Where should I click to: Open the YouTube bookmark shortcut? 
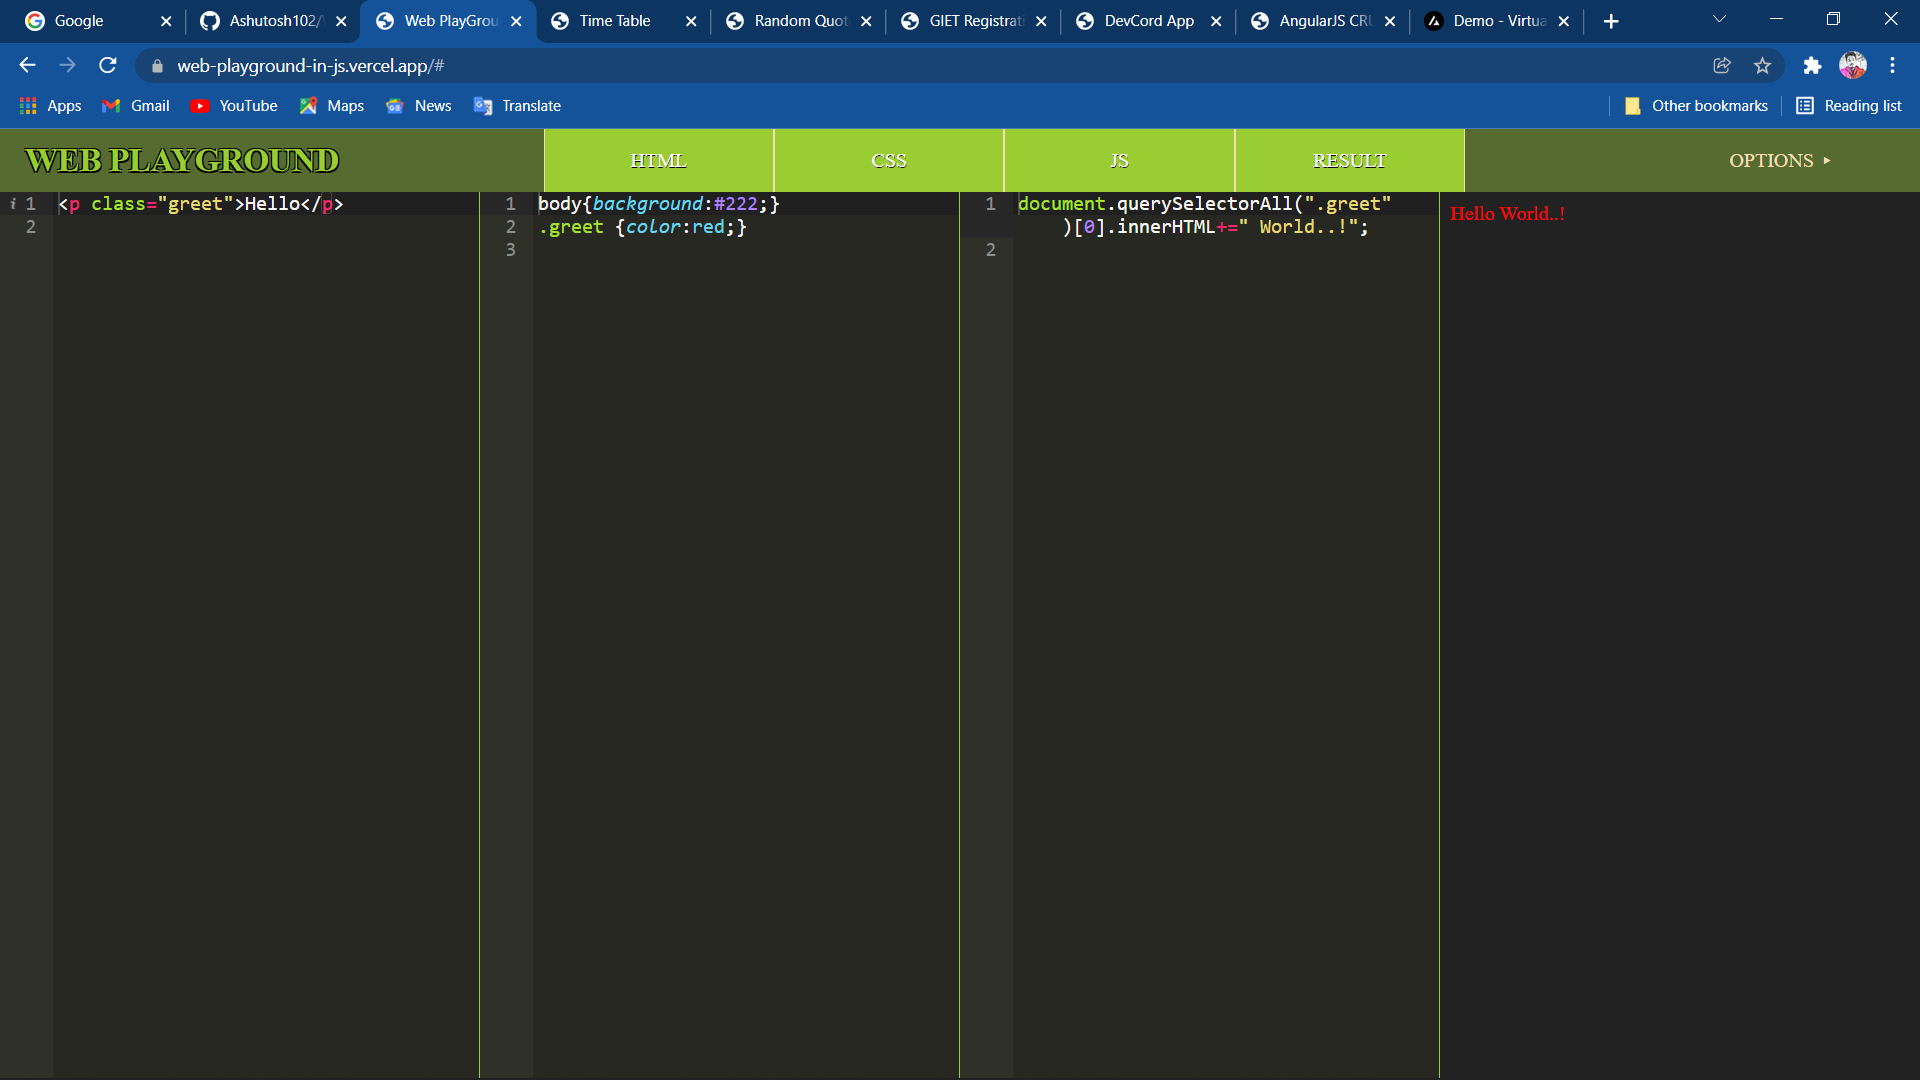coord(234,105)
